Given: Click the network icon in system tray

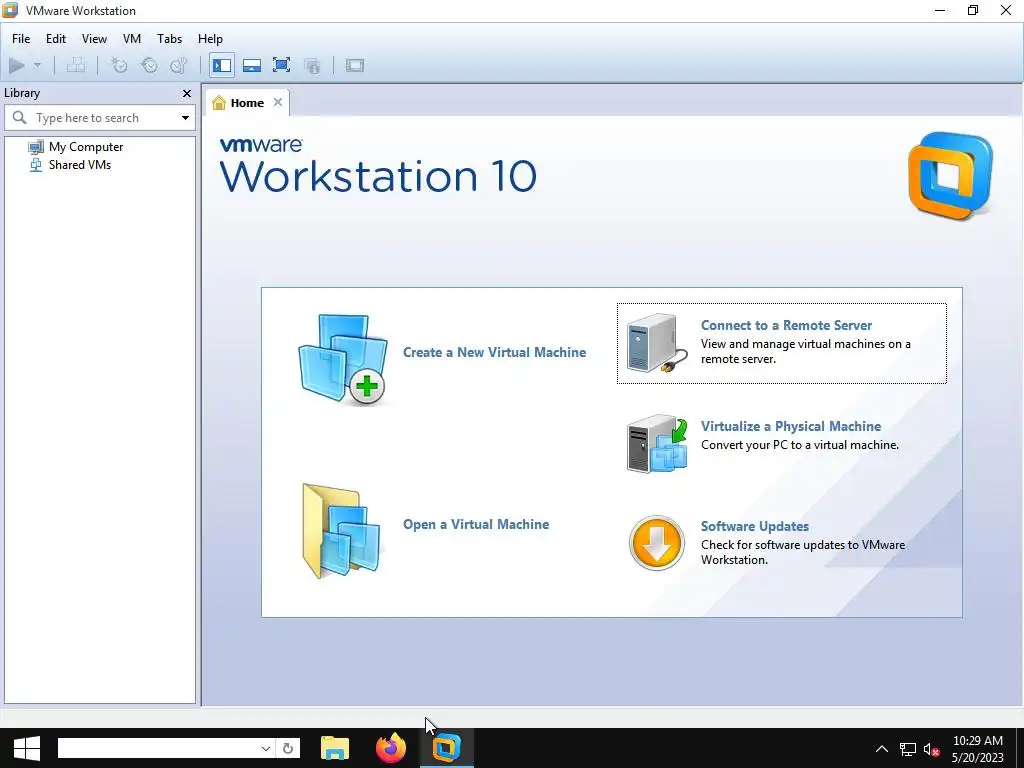Looking at the screenshot, I should 908,749.
